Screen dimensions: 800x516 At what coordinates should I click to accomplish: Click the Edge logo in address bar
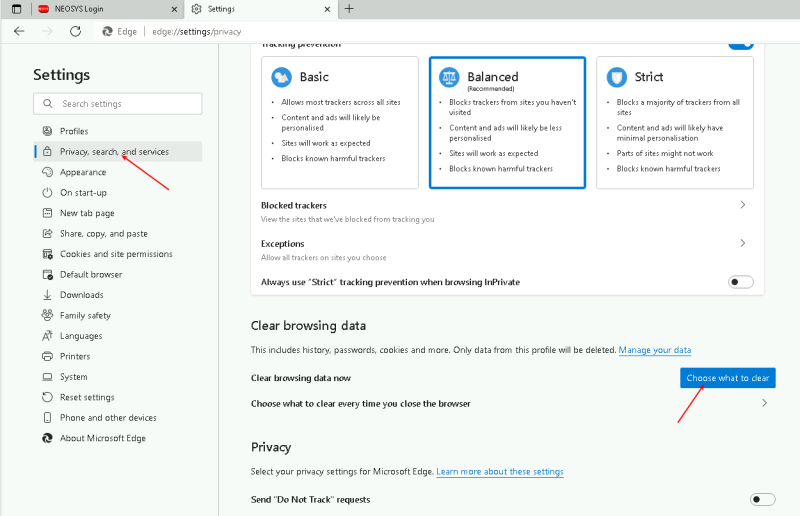[x=107, y=32]
